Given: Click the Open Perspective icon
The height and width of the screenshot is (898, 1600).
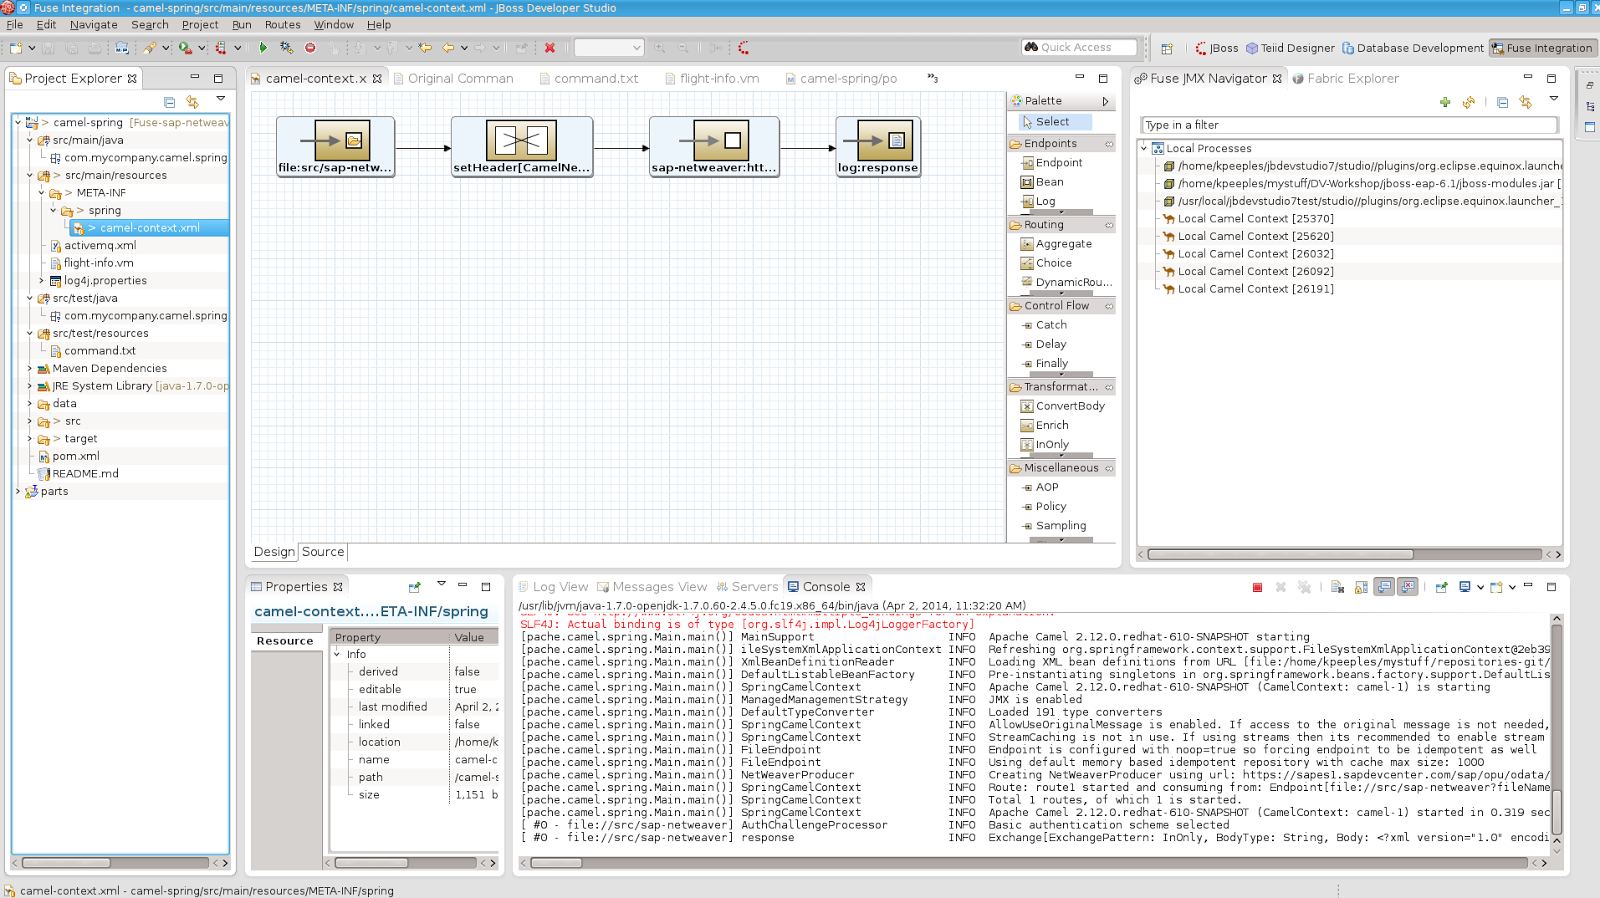Looking at the screenshot, I should point(1167,48).
